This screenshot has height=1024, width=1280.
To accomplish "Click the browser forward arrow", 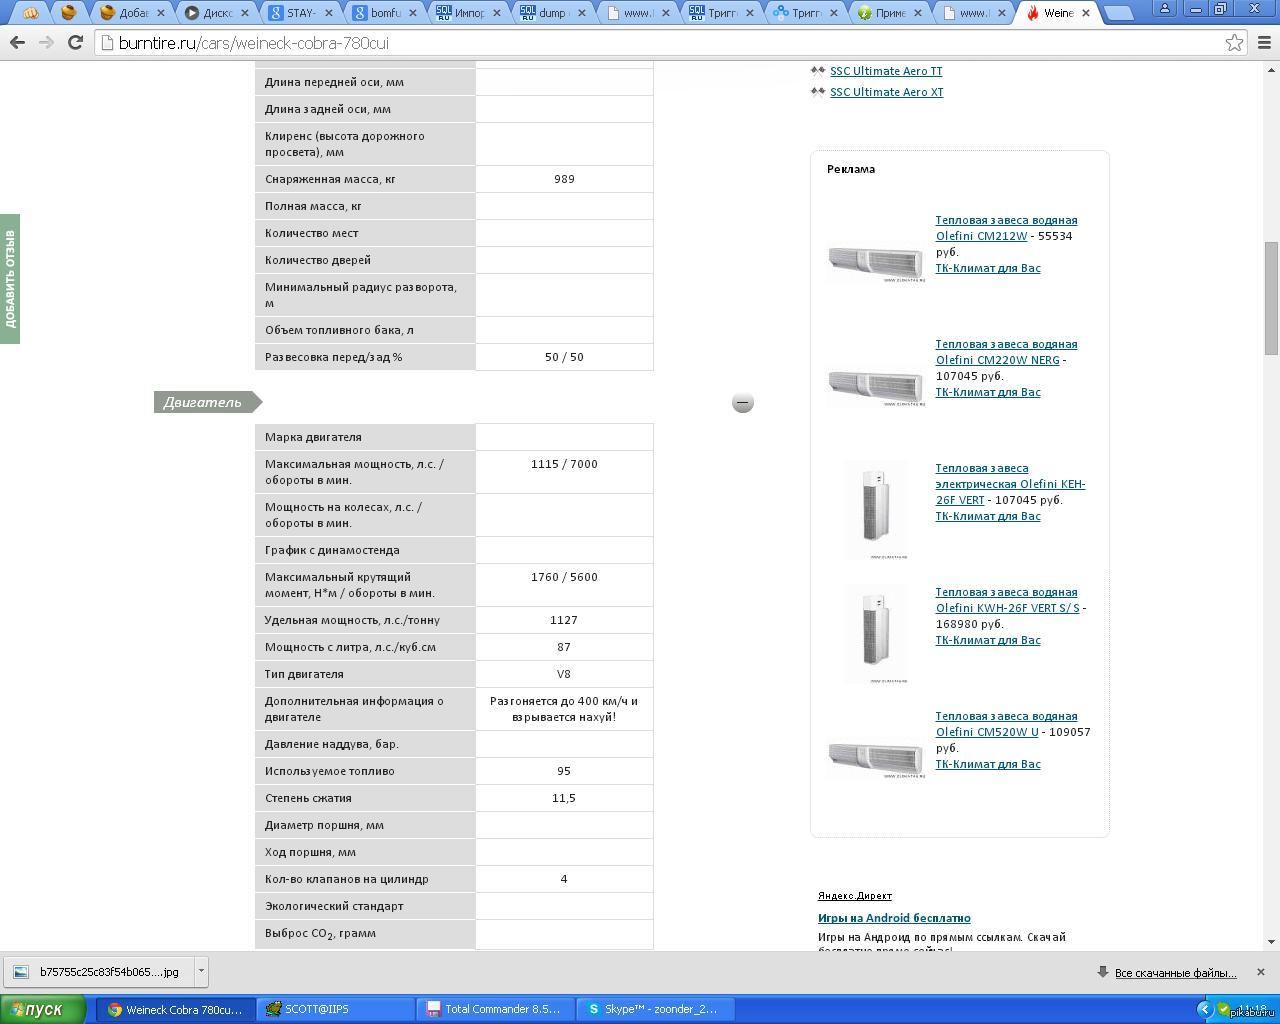I will (46, 43).
